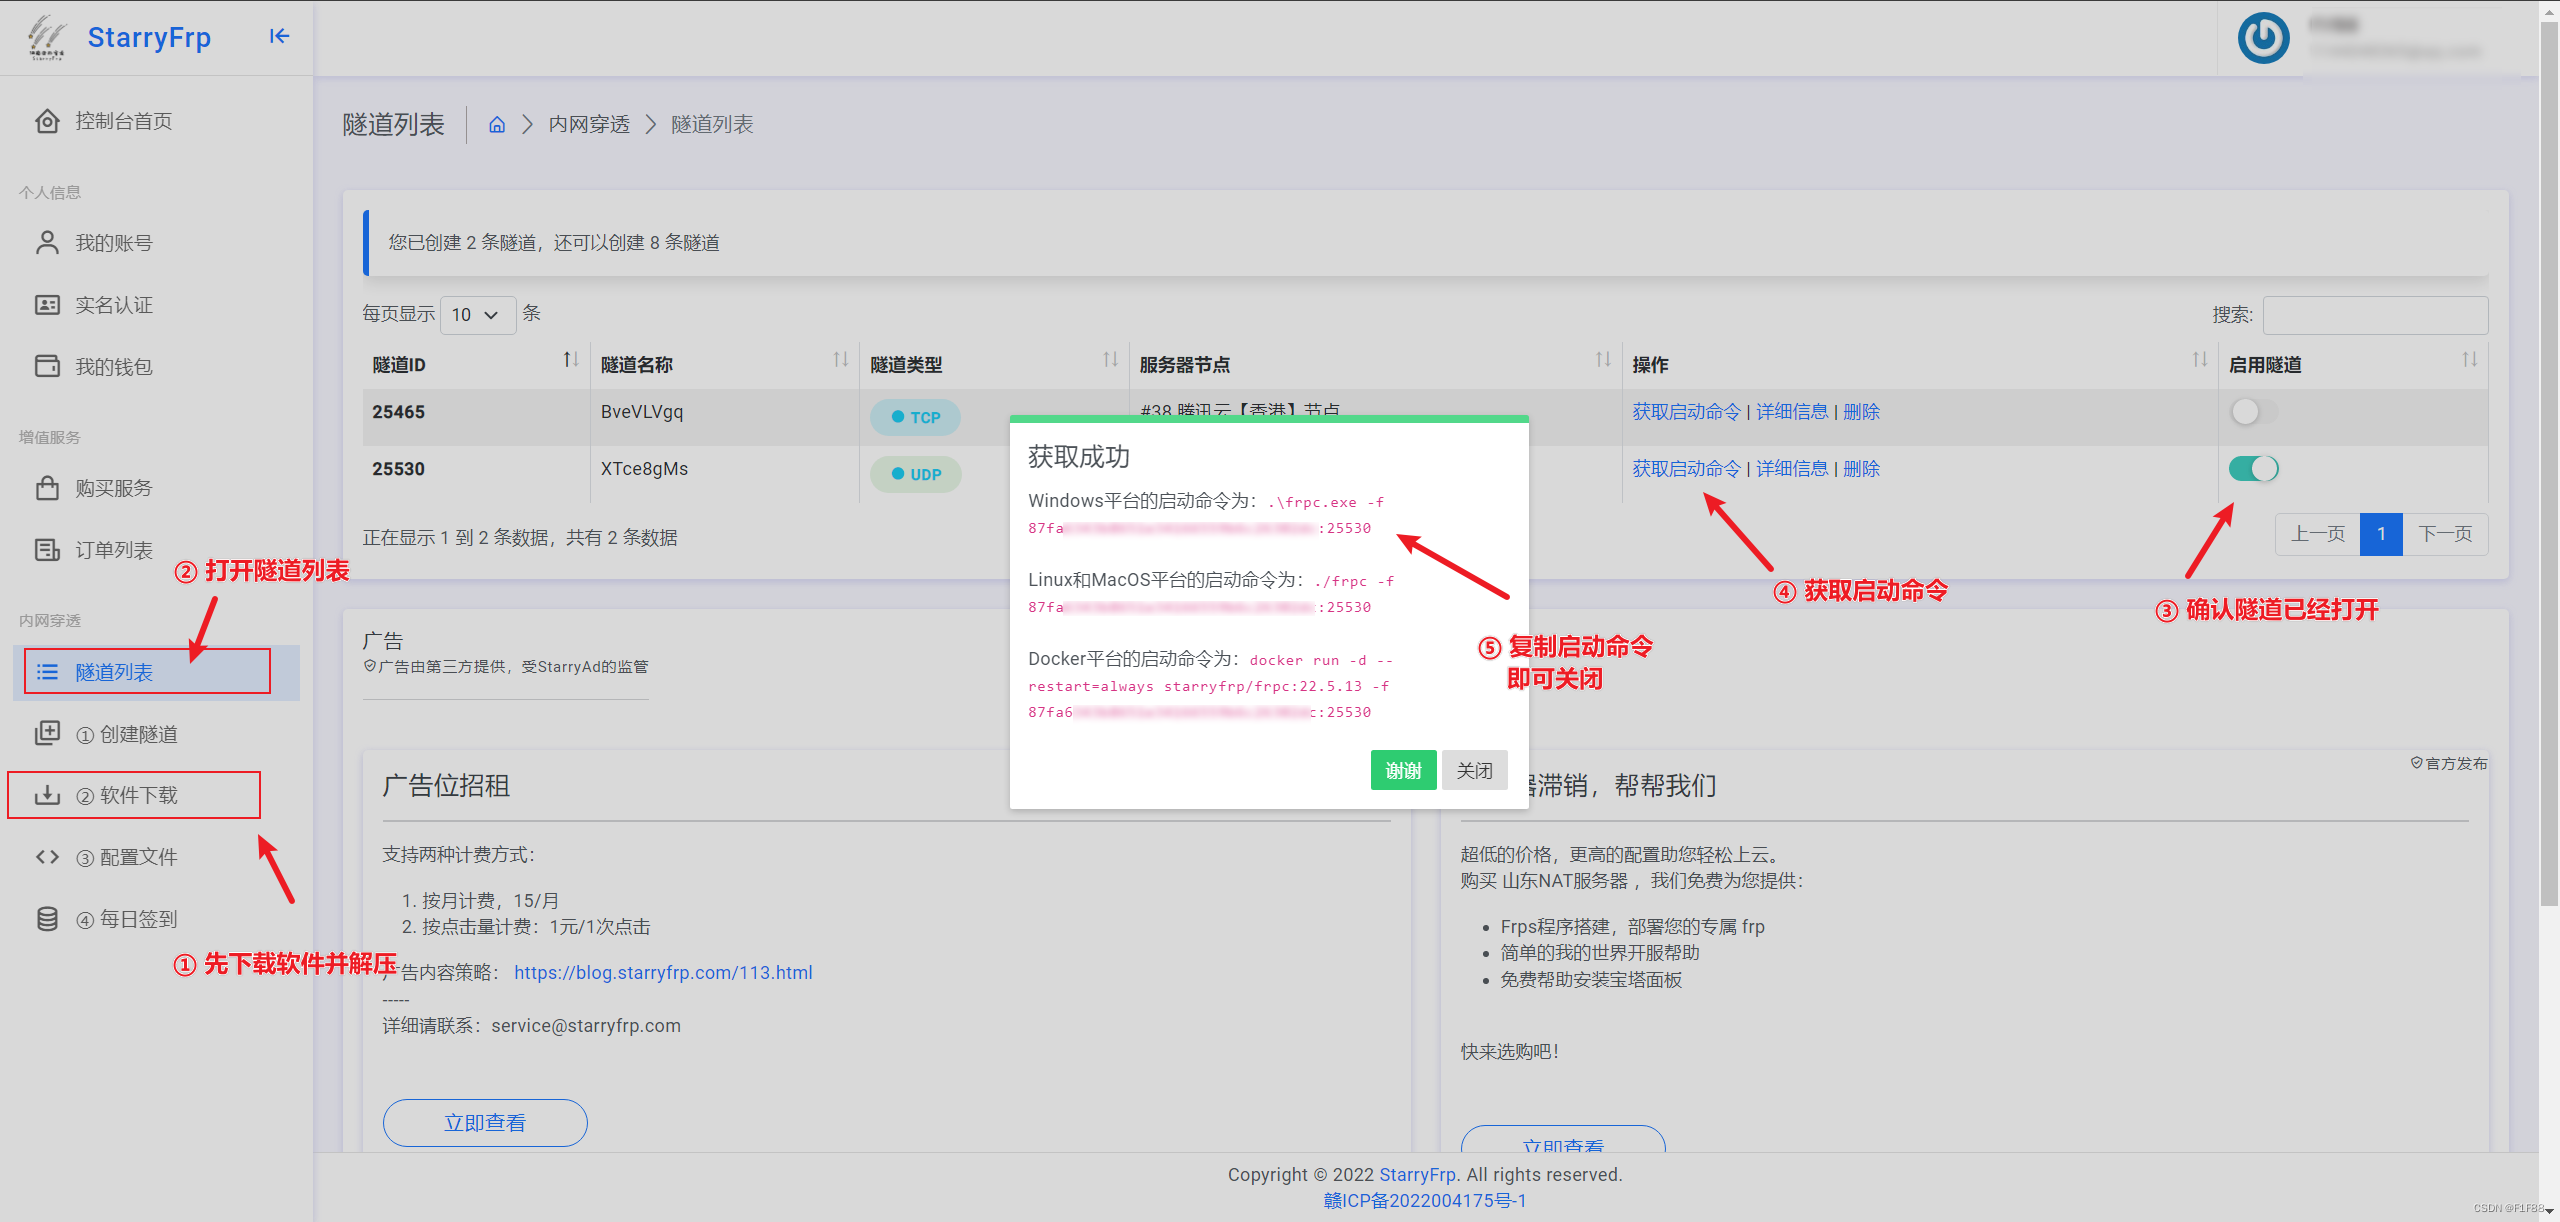Click the ID card icon beside 实名认证

tap(47, 305)
